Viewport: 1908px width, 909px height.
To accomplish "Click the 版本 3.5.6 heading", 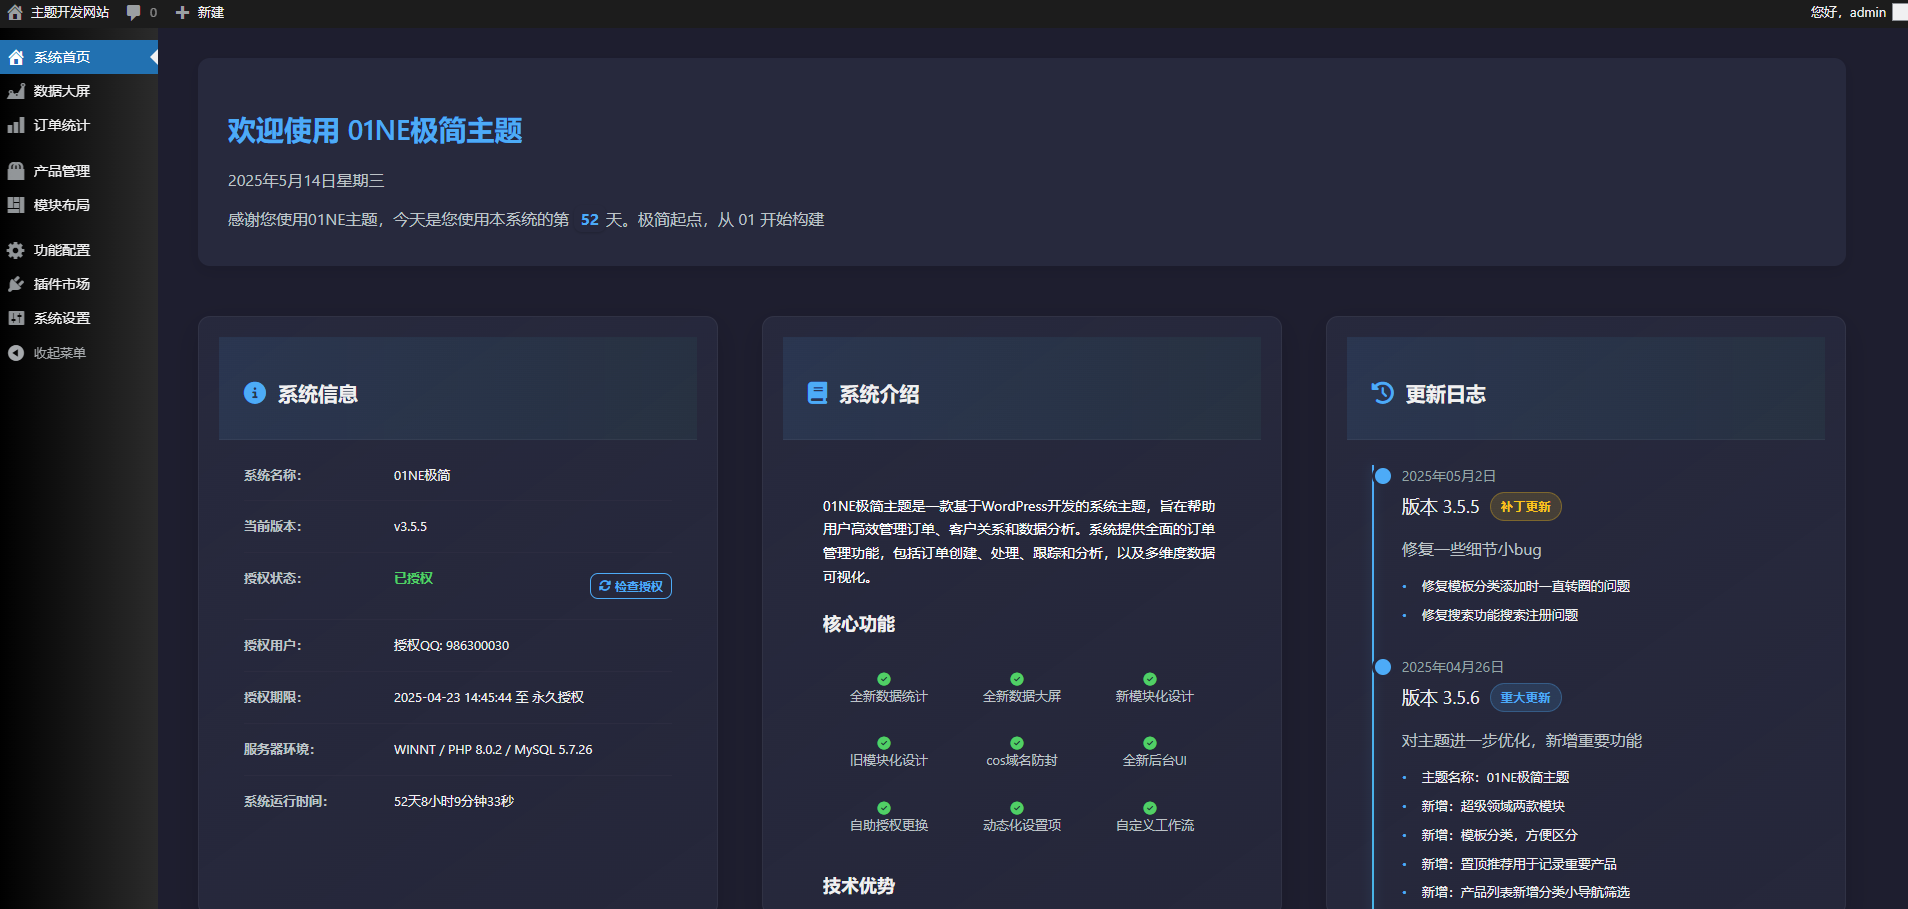I will (x=1440, y=698).
